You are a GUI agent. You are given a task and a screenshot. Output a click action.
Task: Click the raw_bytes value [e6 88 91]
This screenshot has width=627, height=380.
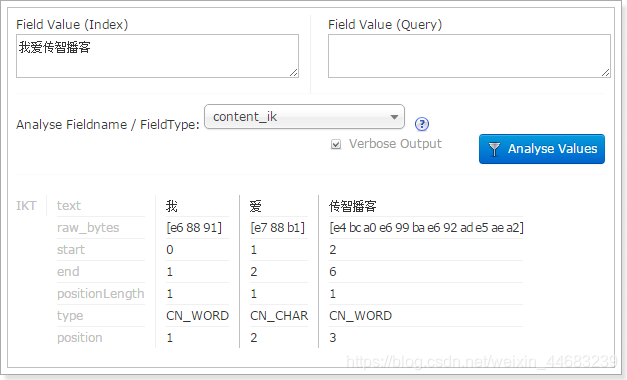[194, 228]
